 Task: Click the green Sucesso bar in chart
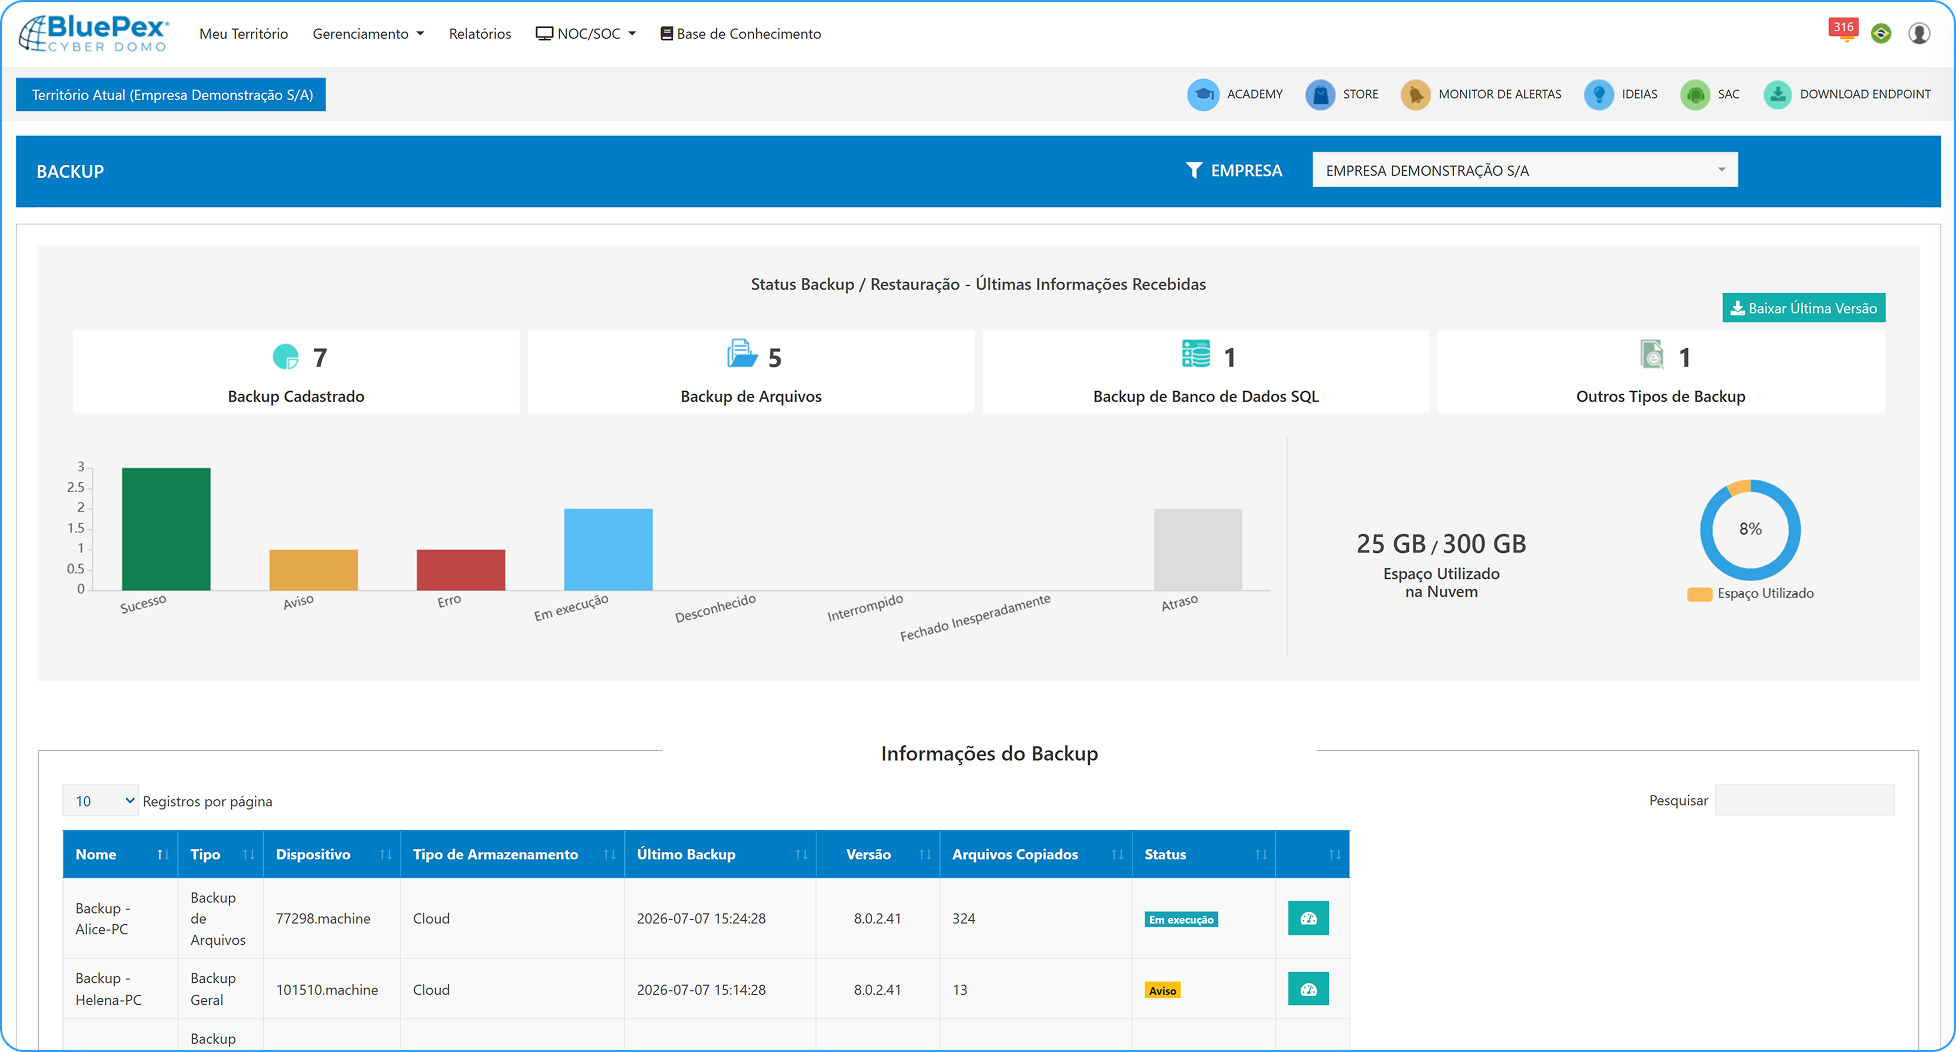coord(166,529)
